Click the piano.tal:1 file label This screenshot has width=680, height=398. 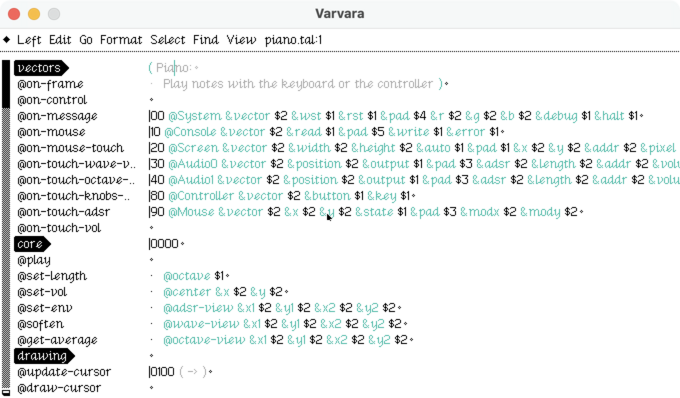(x=294, y=40)
